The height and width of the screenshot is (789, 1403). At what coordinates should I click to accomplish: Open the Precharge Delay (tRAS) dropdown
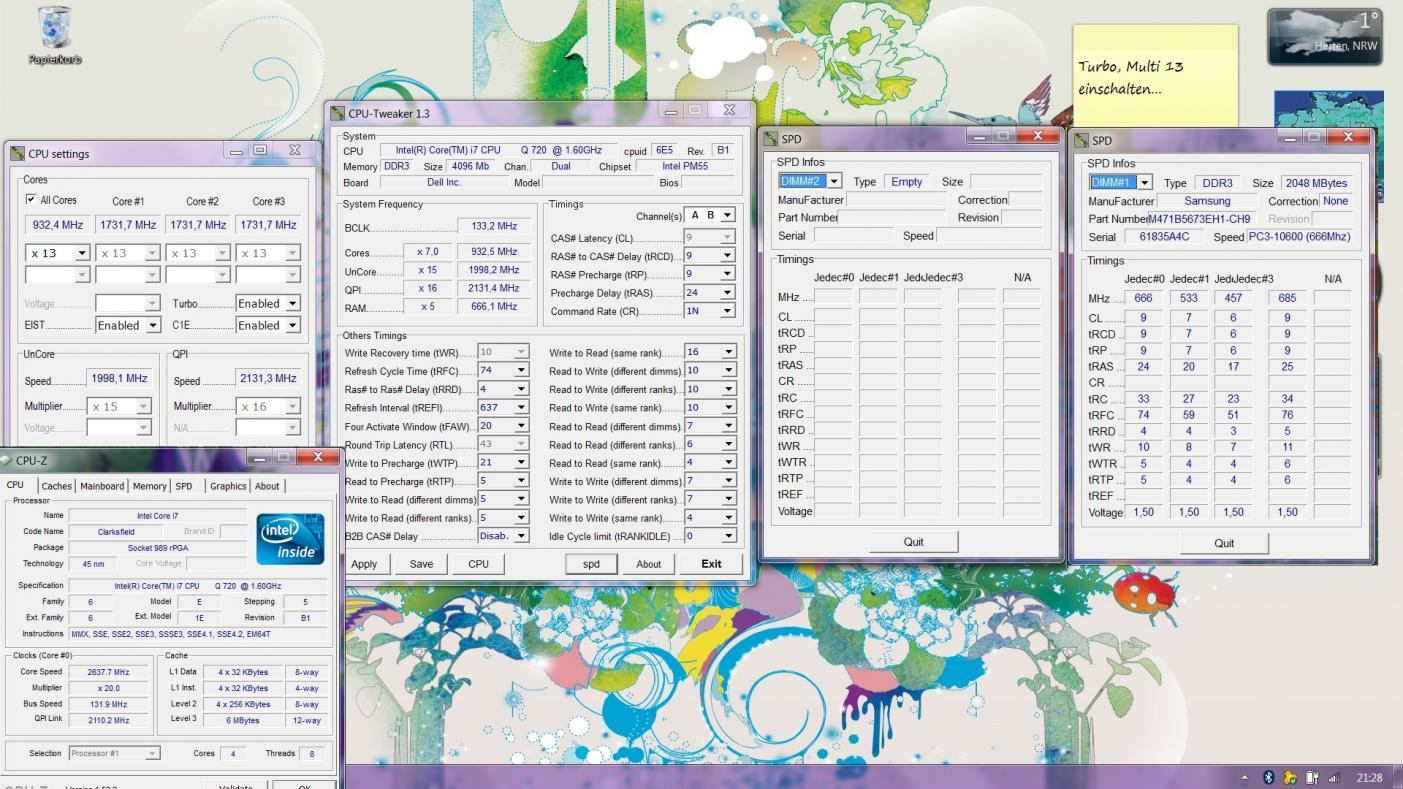(727, 293)
